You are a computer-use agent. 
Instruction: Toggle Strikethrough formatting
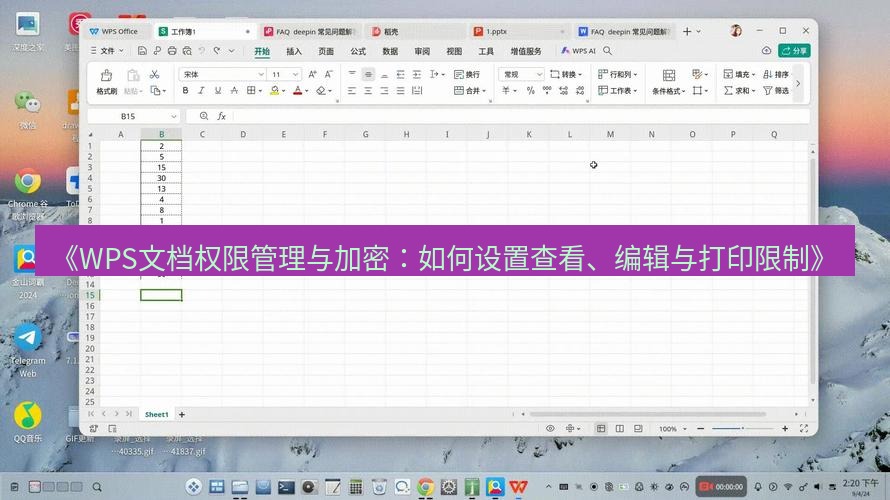click(x=234, y=90)
